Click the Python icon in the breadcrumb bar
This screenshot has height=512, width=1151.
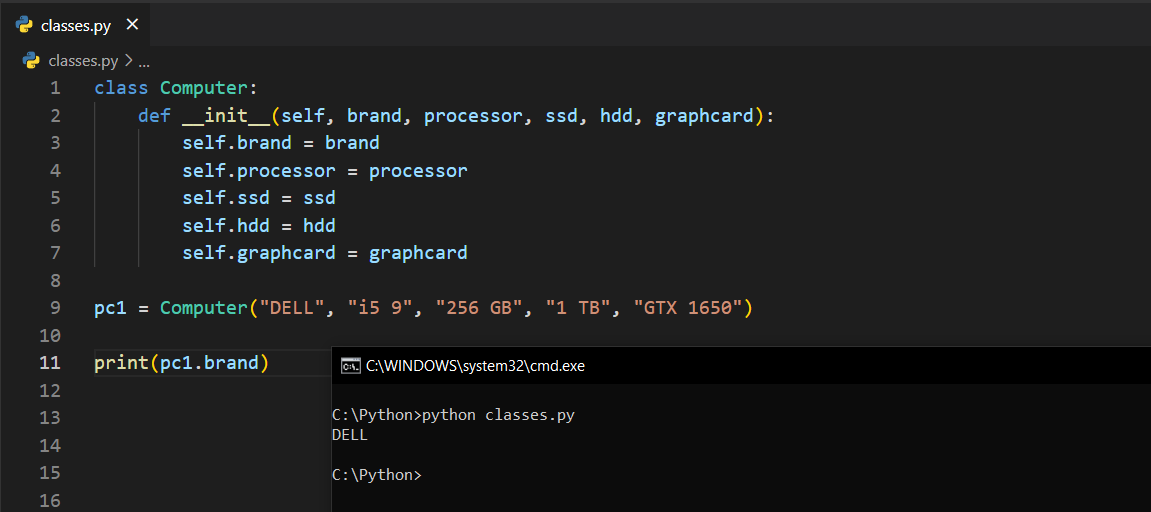pos(31,61)
